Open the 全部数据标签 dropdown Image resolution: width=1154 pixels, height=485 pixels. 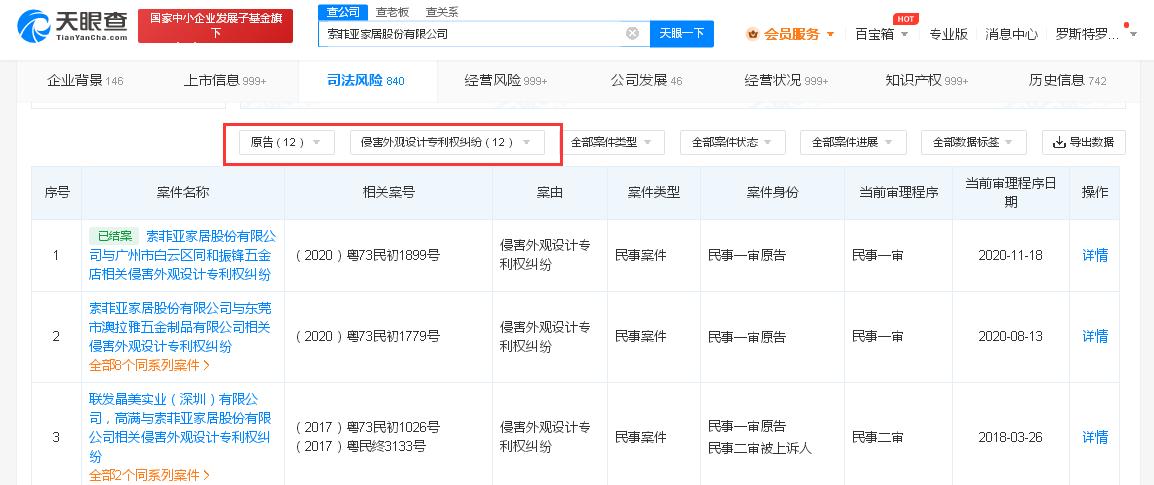click(974, 142)
